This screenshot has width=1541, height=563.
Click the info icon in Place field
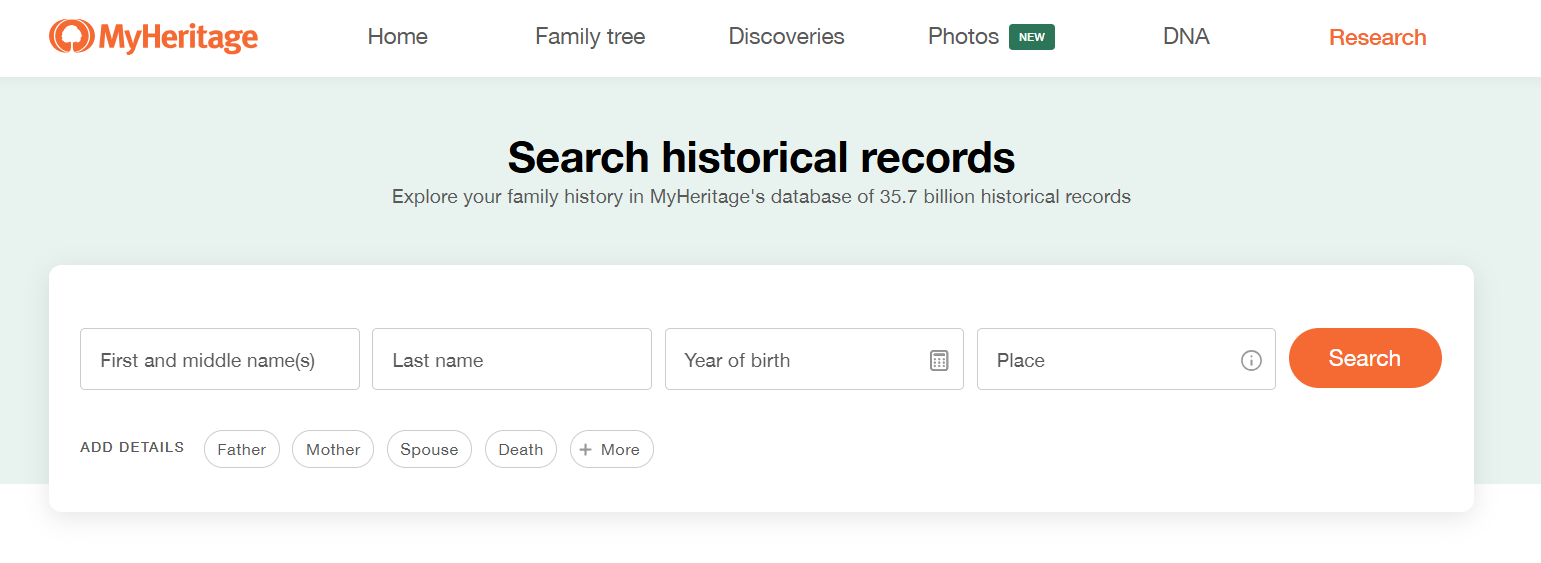[x=1251, y=360]
